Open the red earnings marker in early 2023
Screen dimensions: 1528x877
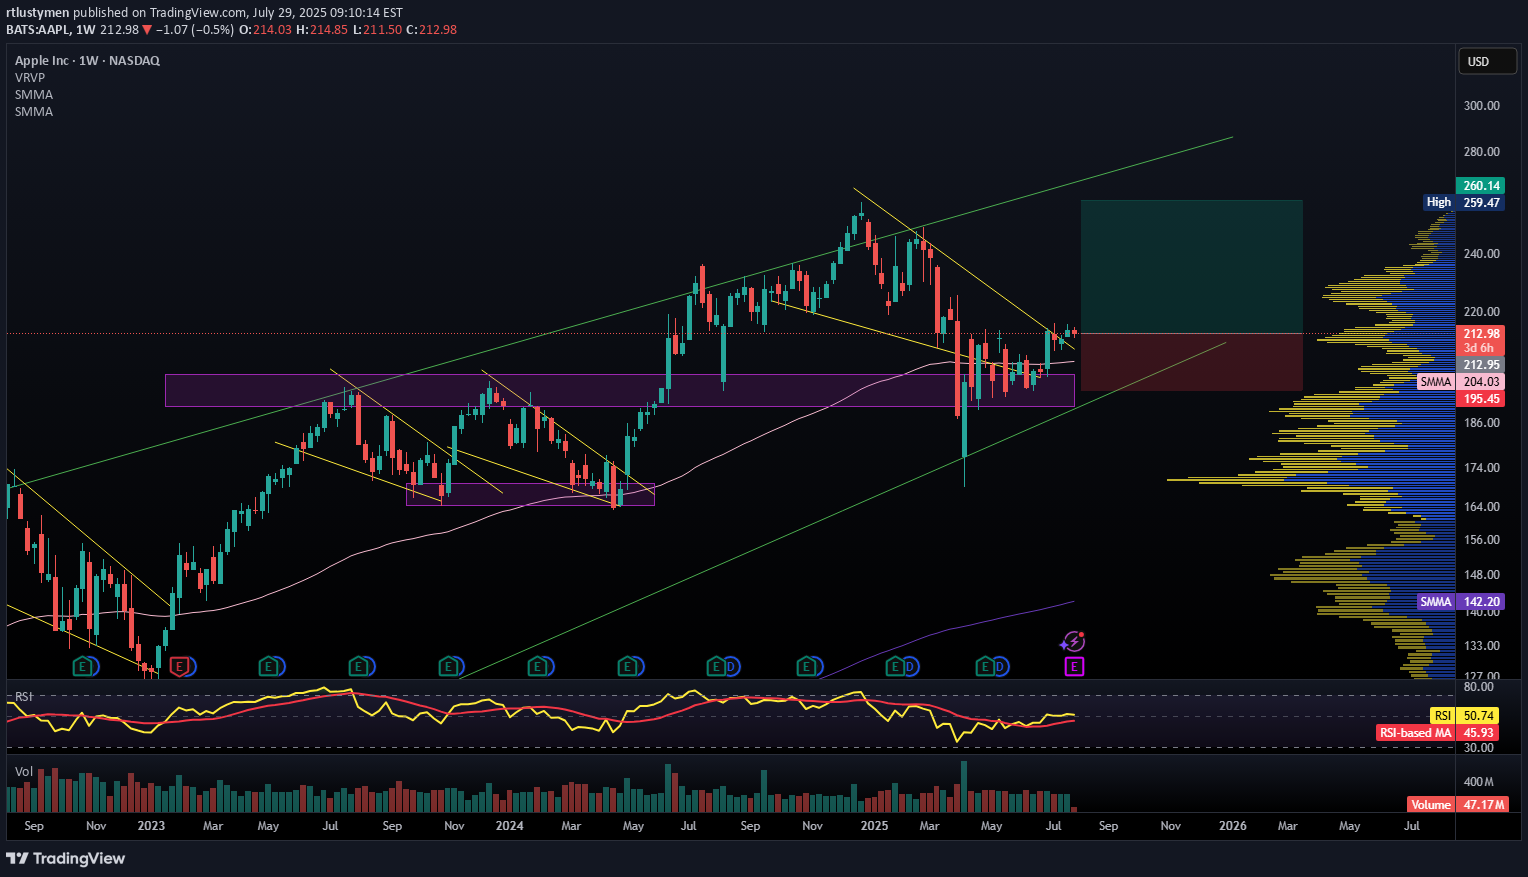pyautogui.click(x=178, y=666)
